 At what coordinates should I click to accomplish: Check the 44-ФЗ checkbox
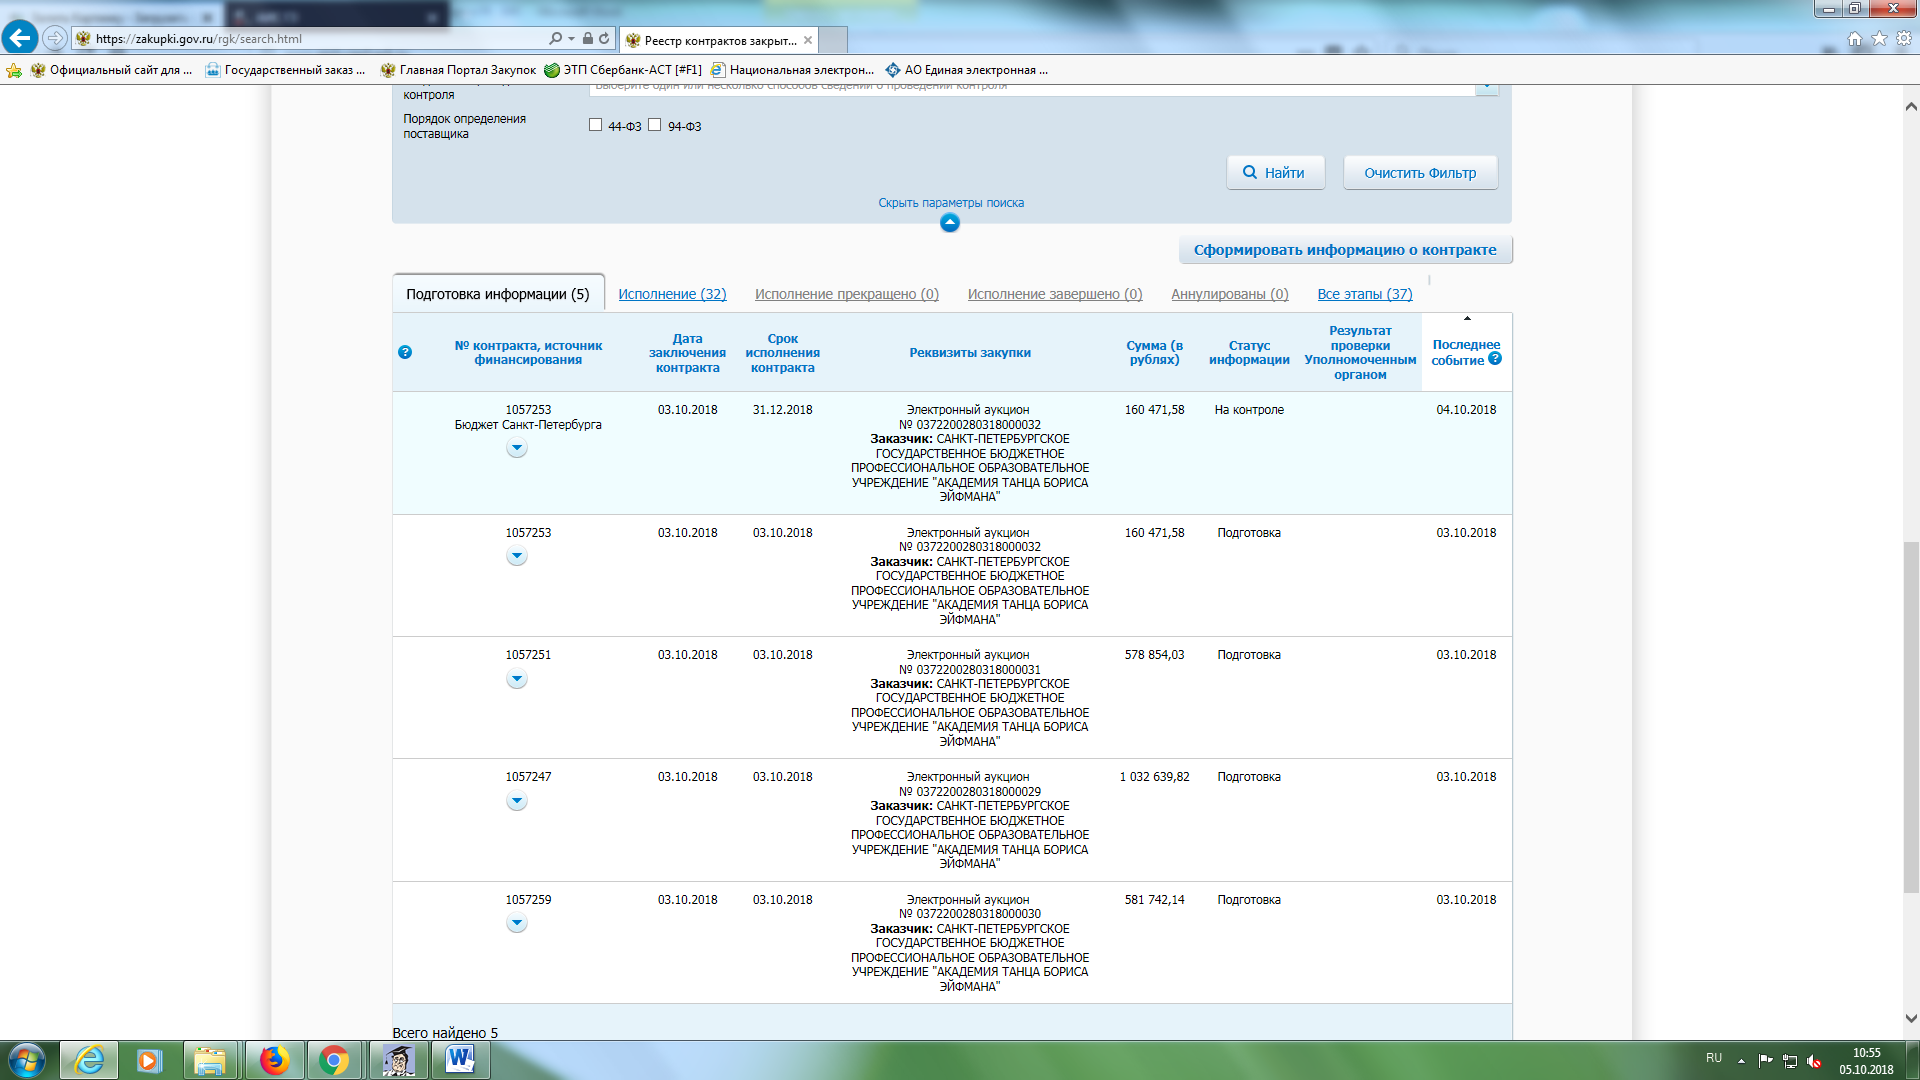coord(596,125)
